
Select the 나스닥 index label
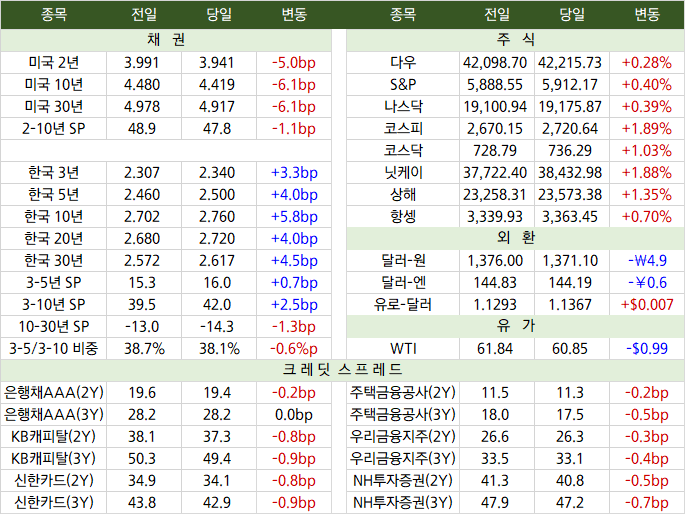pyautogui.click(x=403, y=107)
